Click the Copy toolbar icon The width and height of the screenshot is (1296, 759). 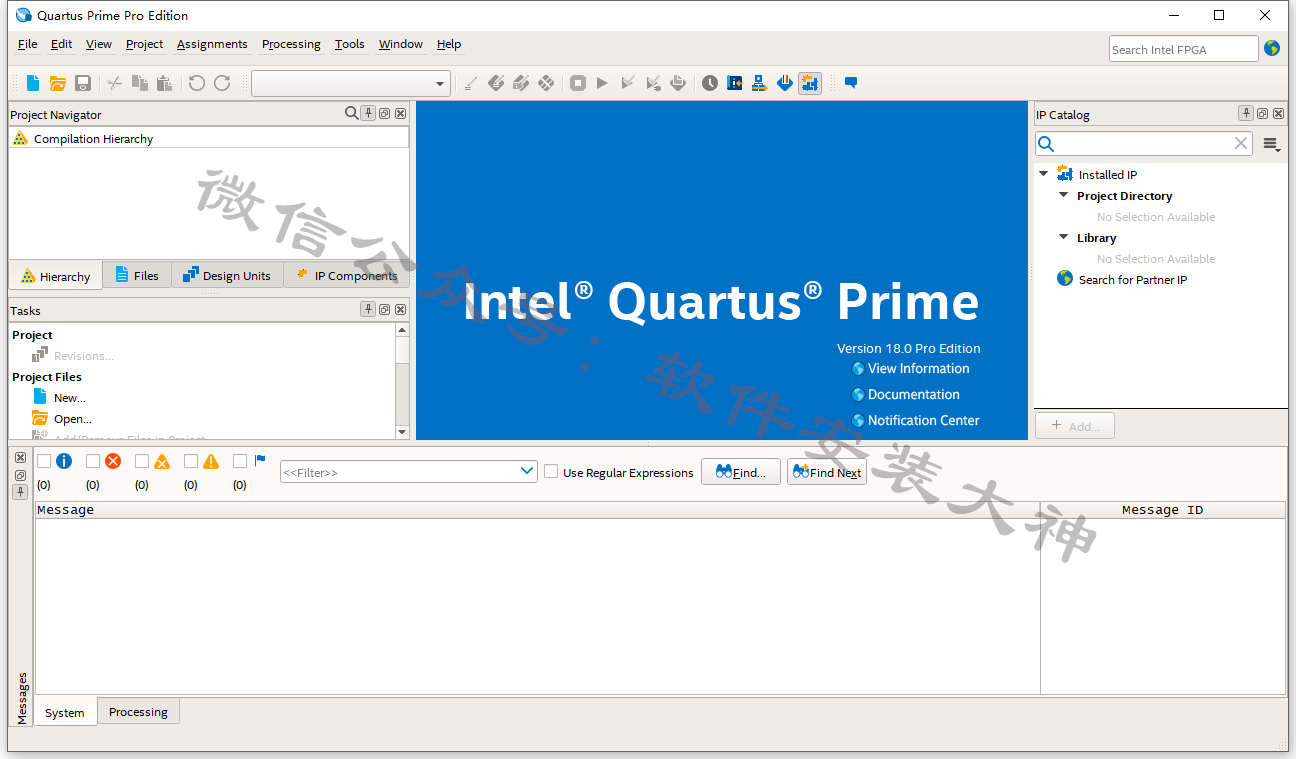(140, 83)
